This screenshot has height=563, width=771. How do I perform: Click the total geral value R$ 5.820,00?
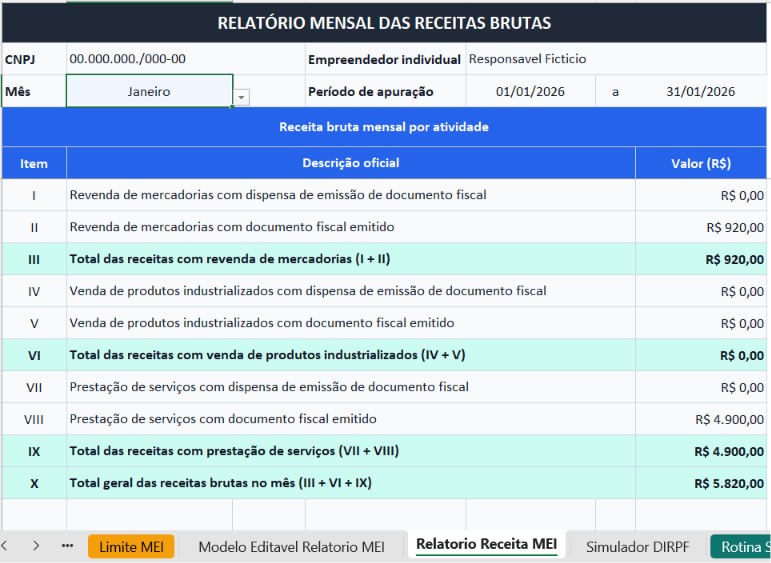tap(701, 483)
